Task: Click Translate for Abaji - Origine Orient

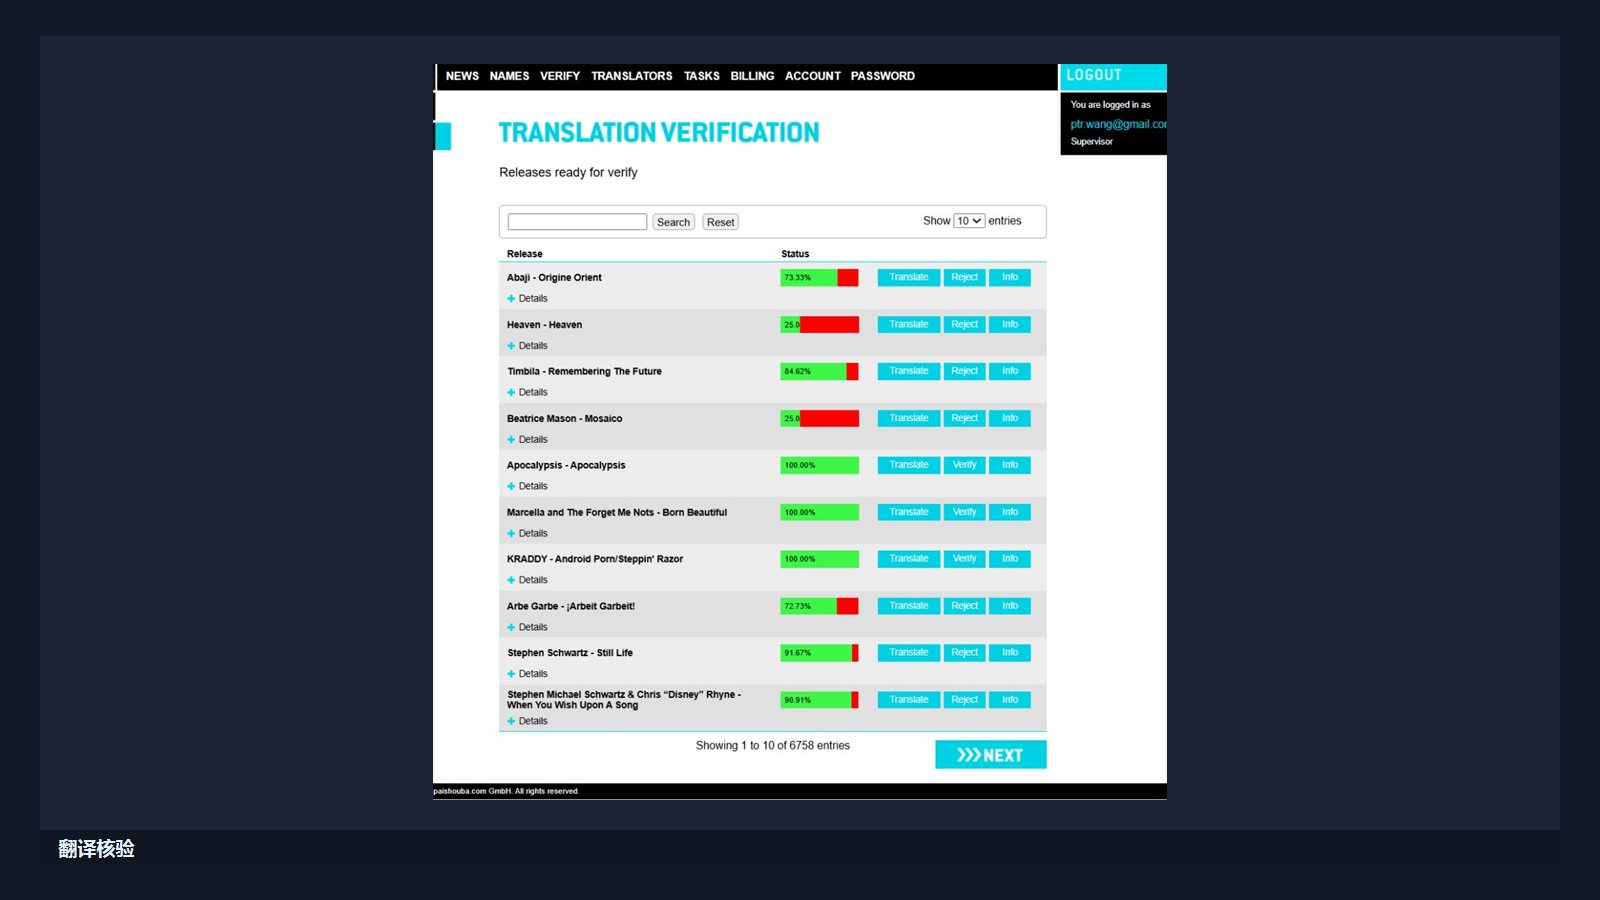Action: (x=909, y=278)
